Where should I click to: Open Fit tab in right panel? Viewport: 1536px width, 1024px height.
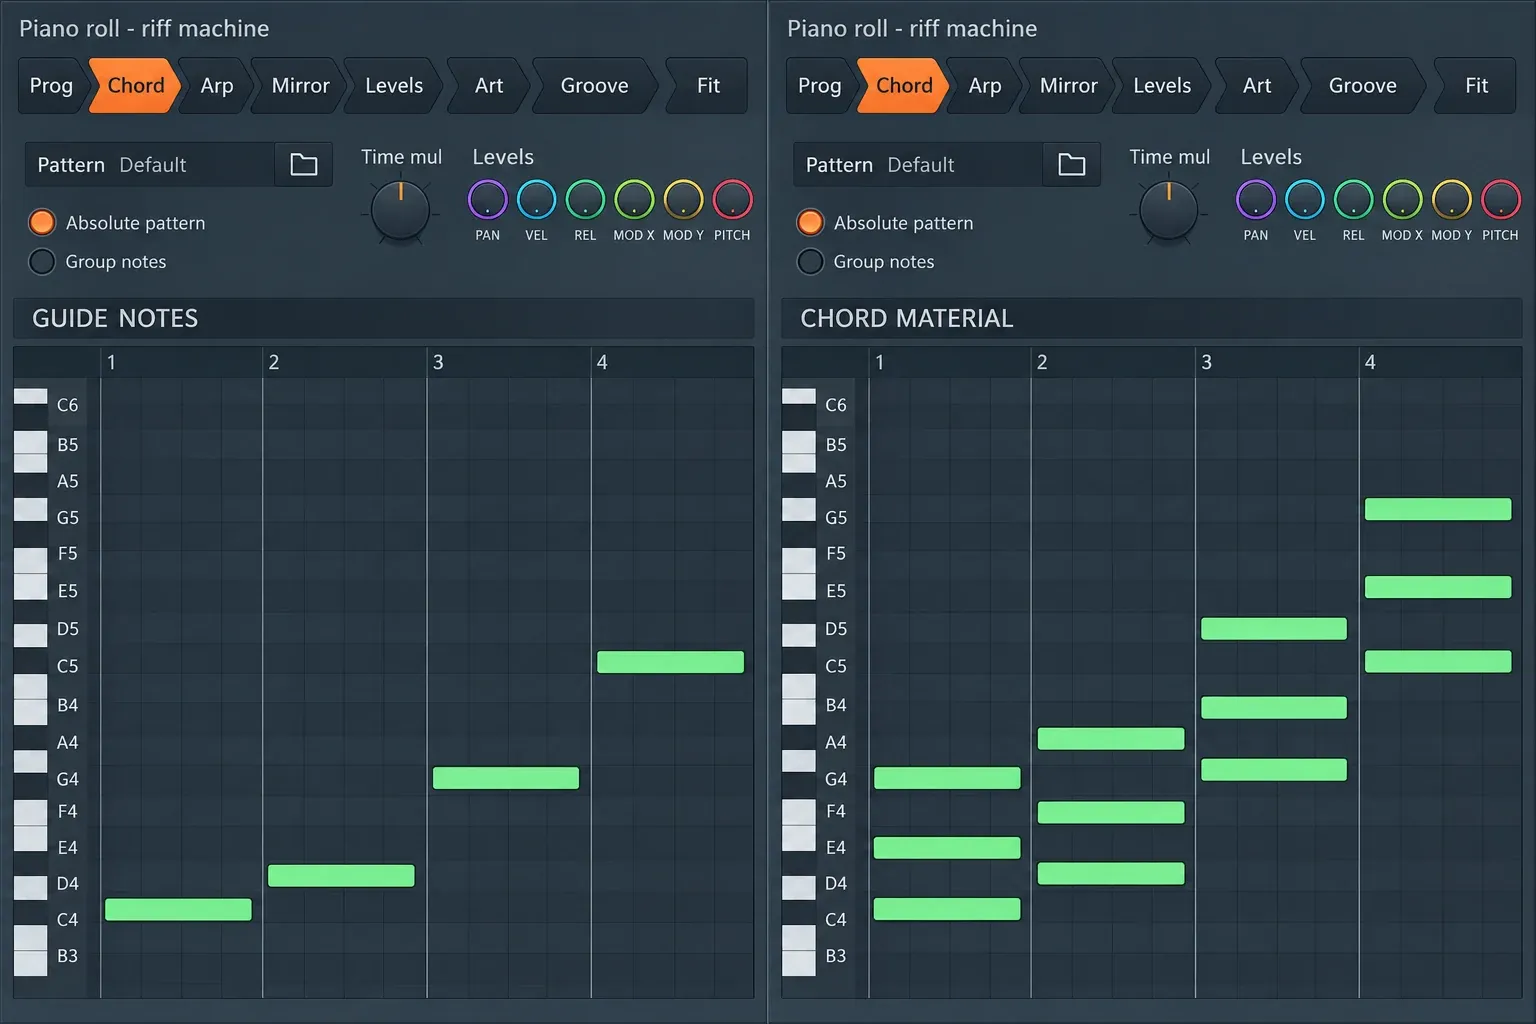[x=1476, y=86]
